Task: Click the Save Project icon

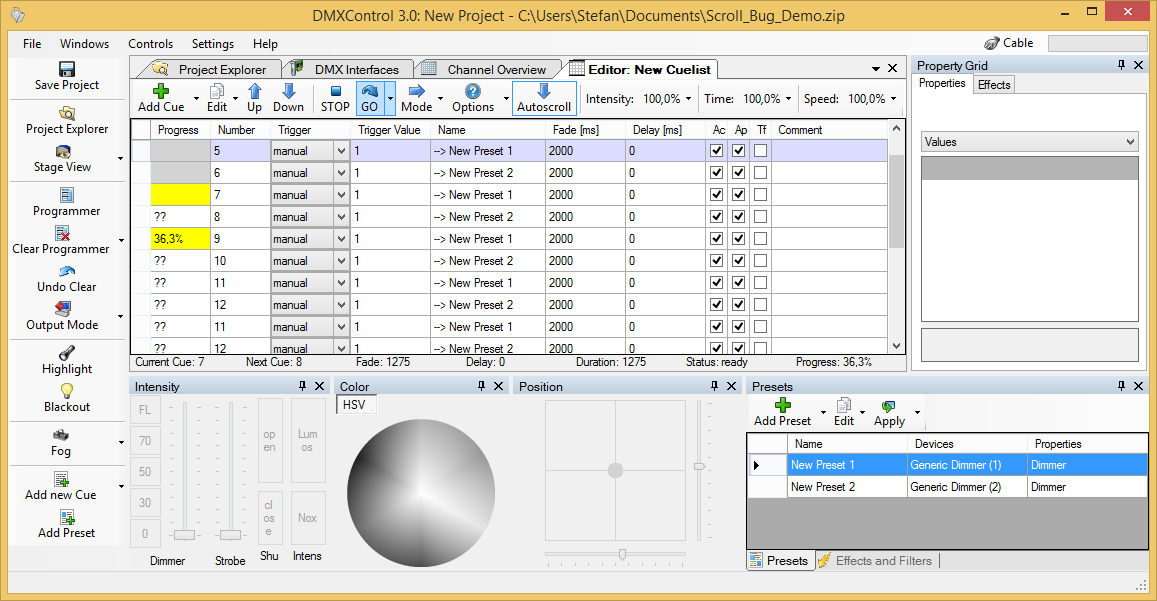Action: coord(67,69)
